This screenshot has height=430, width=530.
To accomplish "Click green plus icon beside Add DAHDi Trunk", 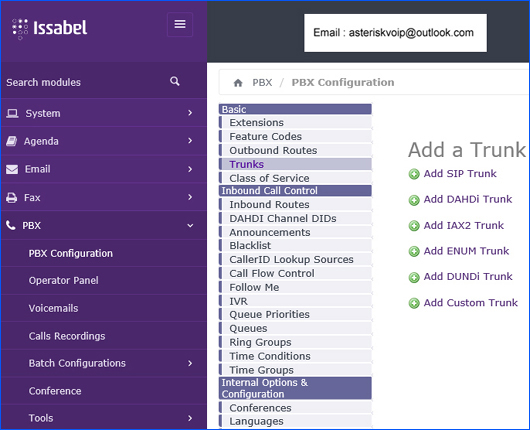I will click(414, 200).
